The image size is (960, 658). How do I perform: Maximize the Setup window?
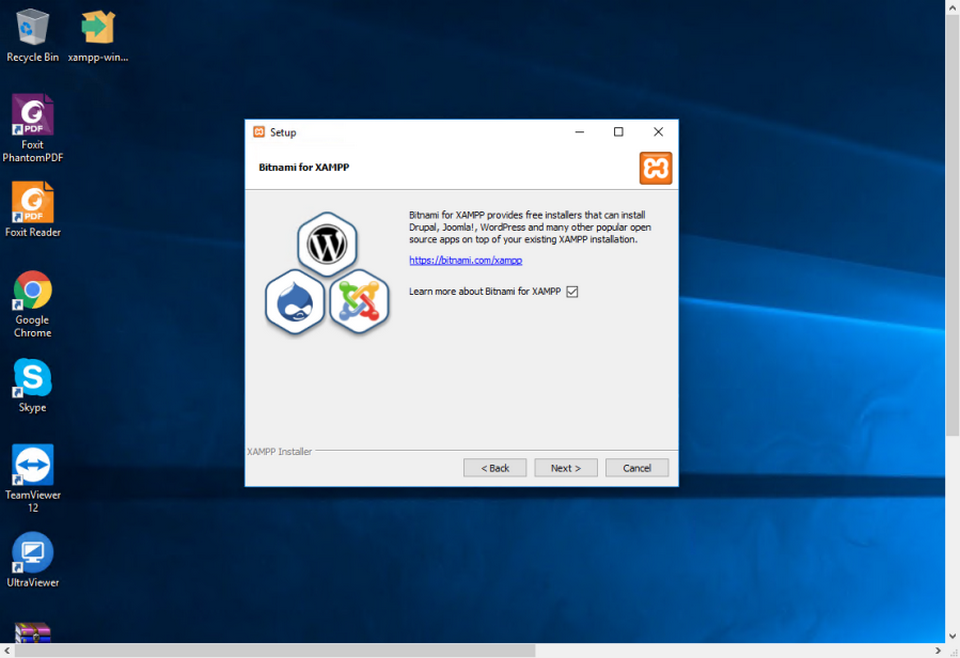(618, 132)
